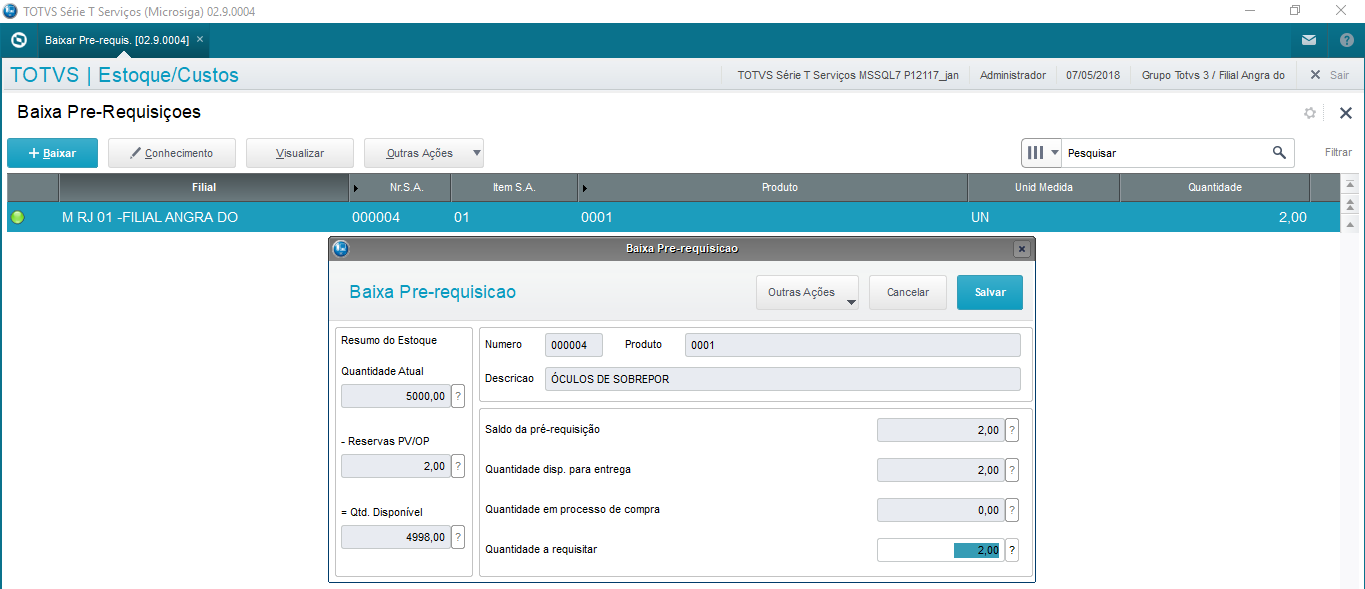The image size is (1365, 589).
Task: Close the Baixar Pre-requis. tab
Action: pos(200,40)
